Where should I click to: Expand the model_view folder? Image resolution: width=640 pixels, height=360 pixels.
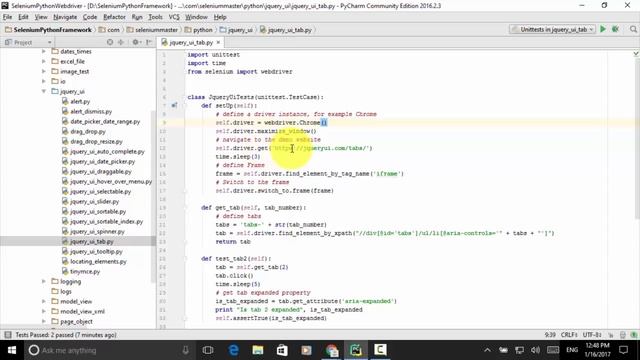point(44,301)
